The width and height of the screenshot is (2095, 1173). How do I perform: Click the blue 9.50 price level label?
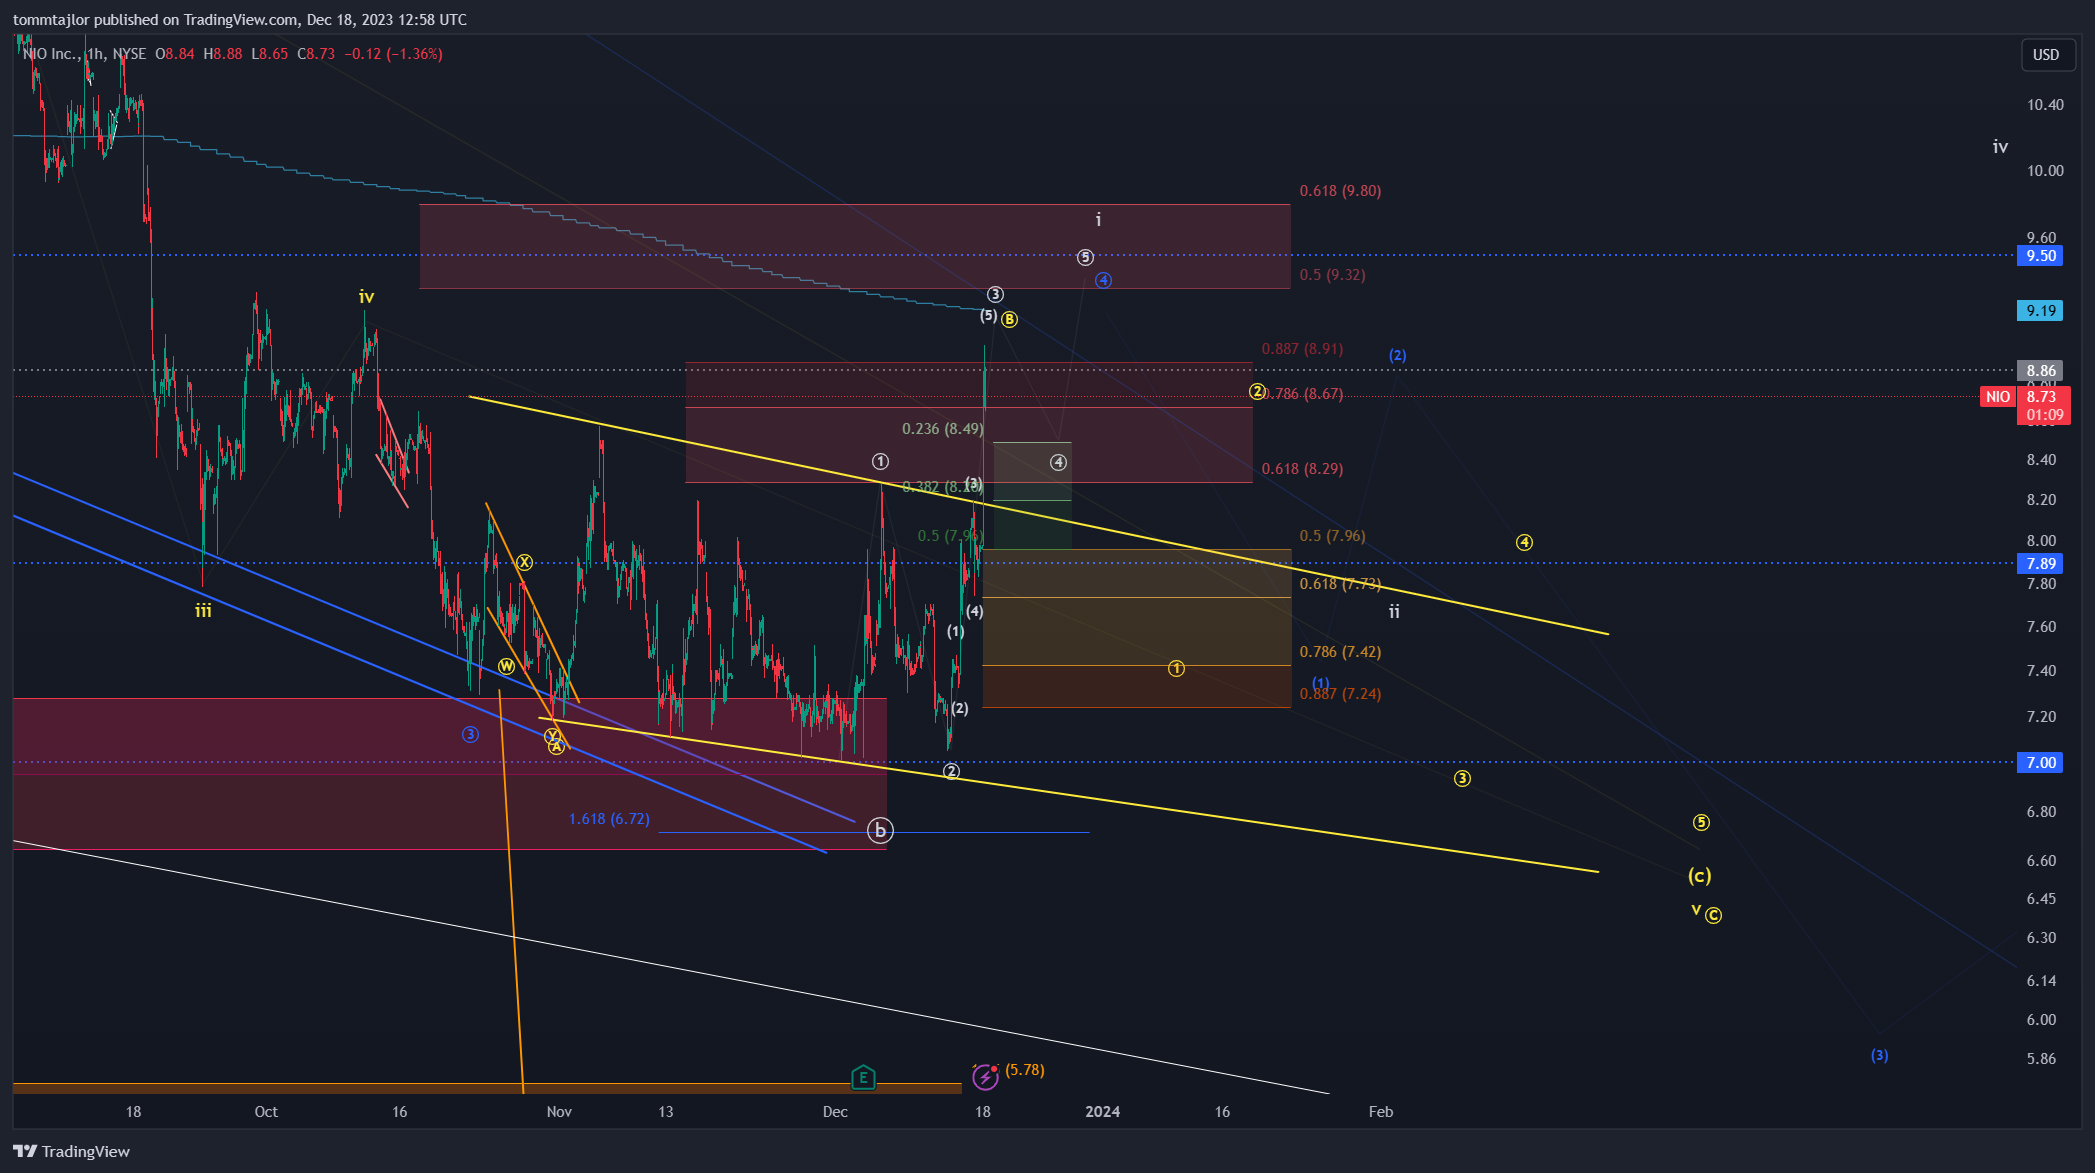click(x=2041, y=255)
